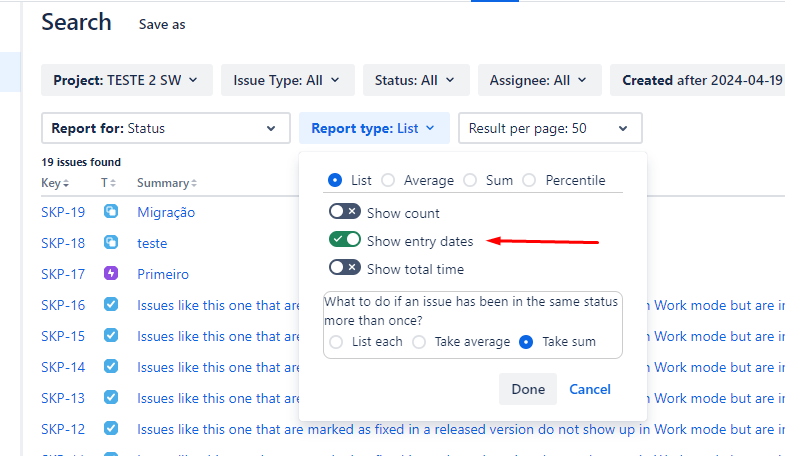Click the task type icon for SKP-12
This screenshot has width=785, height=456.
pyautogui.click(x=111, y=428)
